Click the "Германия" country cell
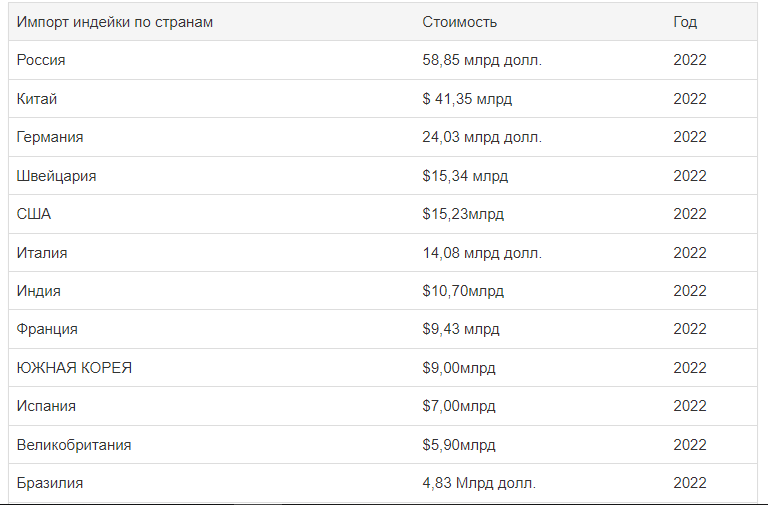 [x=50, y=137]
